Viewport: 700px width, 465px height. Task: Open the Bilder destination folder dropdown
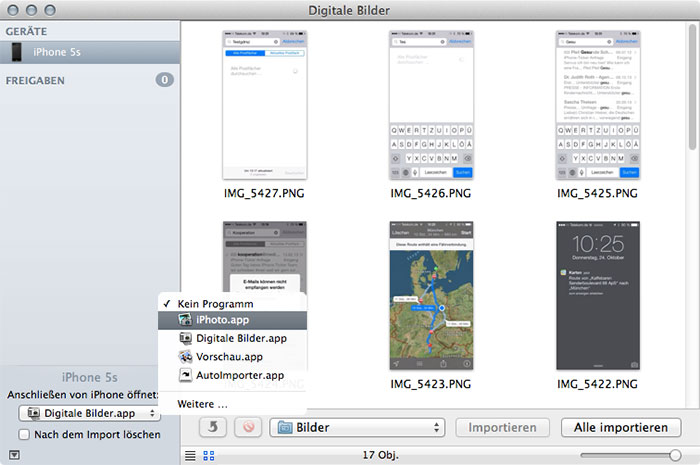click(358, 428)
